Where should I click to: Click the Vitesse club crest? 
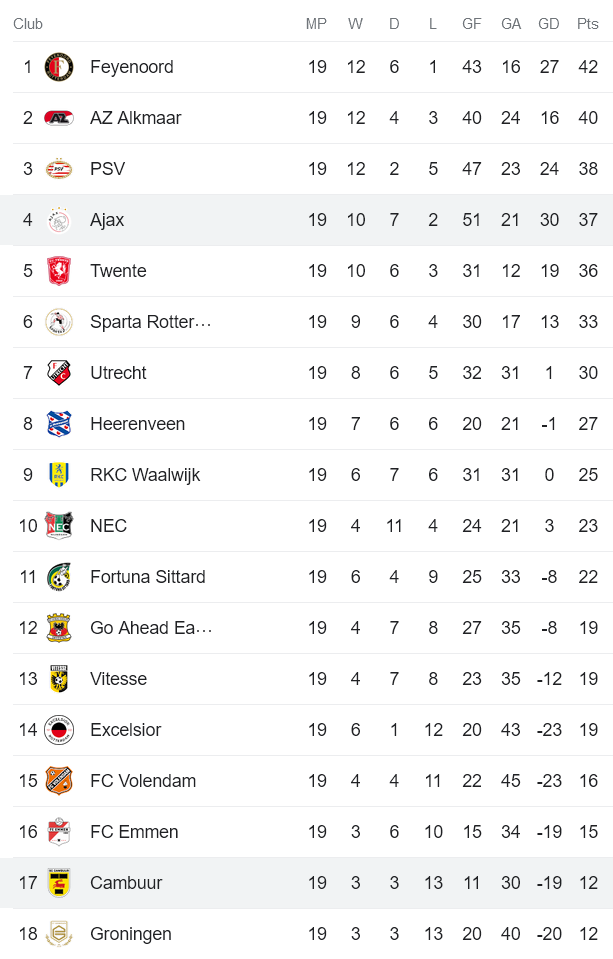[x=59, y=679]
